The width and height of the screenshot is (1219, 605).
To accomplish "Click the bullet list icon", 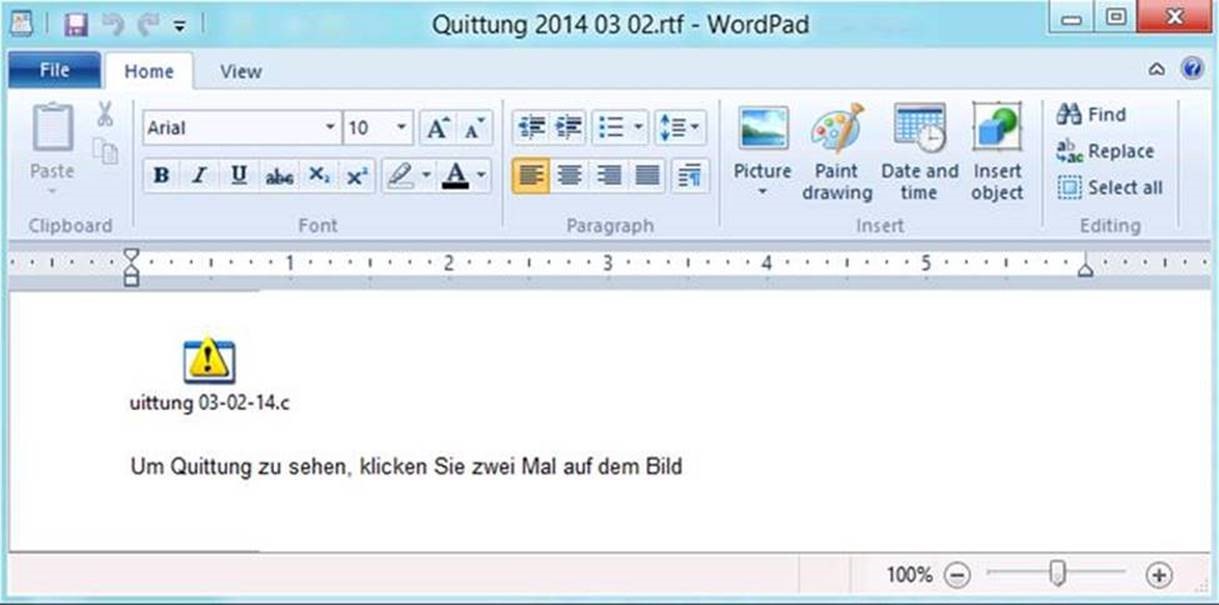I will 610,127.
